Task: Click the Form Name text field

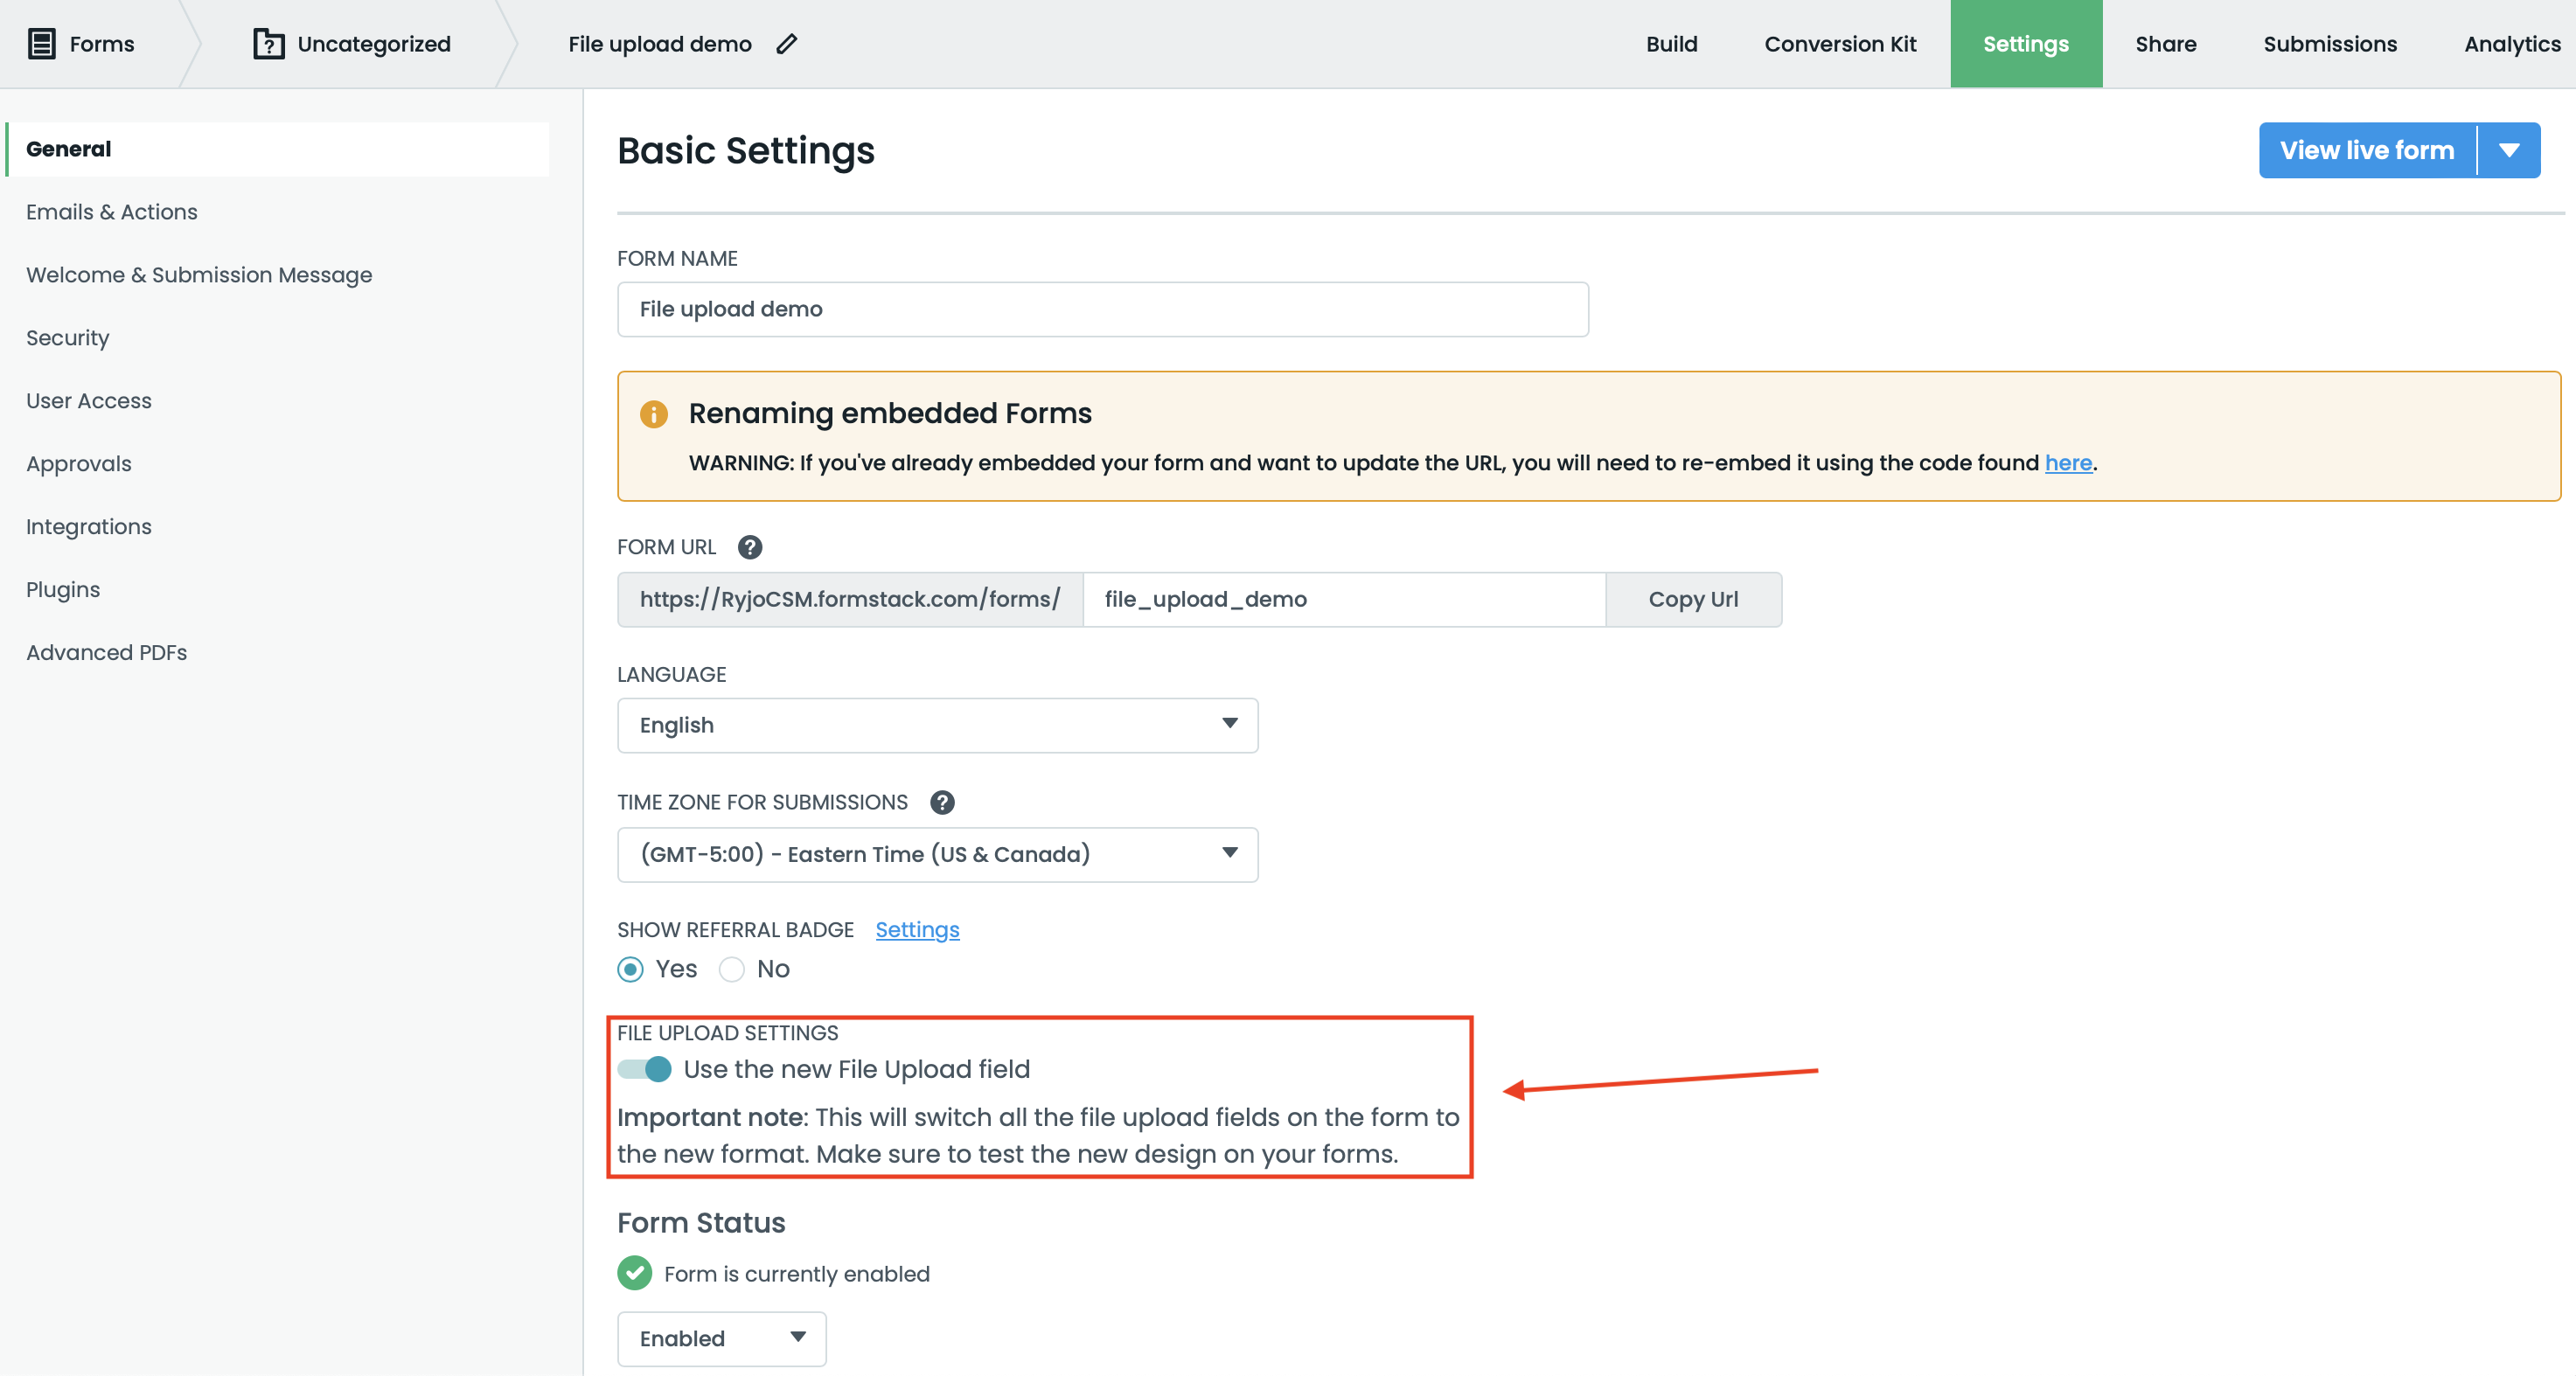Action: [1102, 309]
